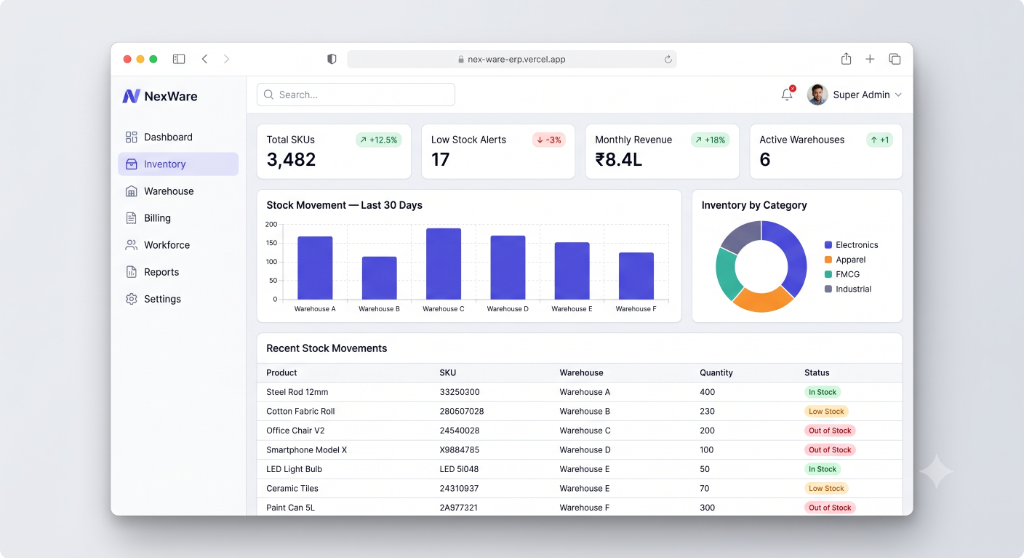Image resolution: width=1024 pixels, height=558 pixels.
Task: Click the Workforce people icon
Action: coord(131,245)
